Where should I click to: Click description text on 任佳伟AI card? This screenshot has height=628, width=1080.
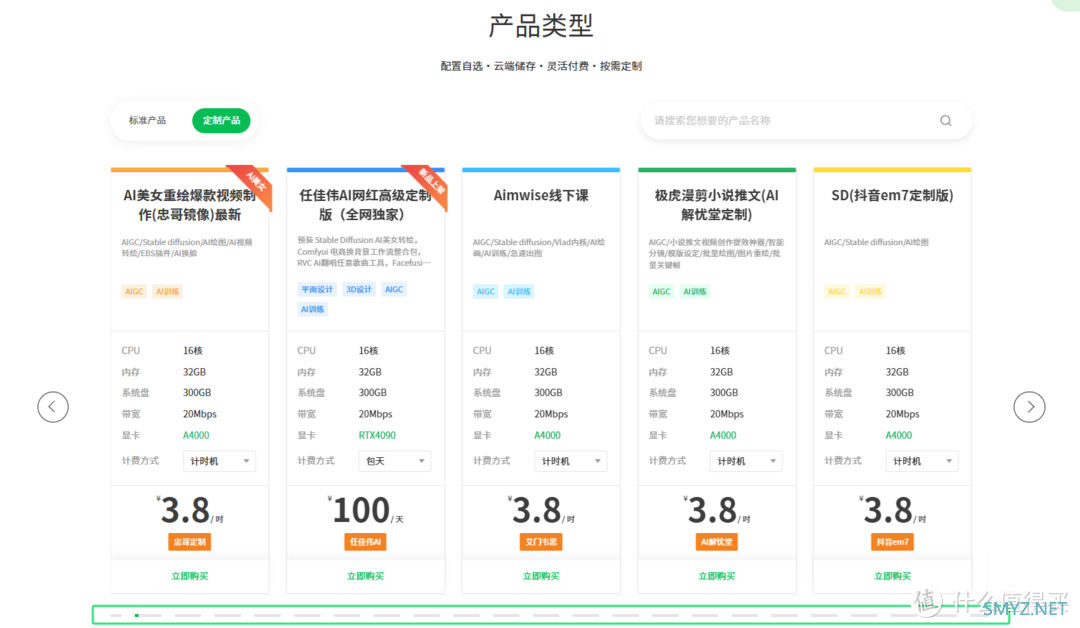click(365, 251)
